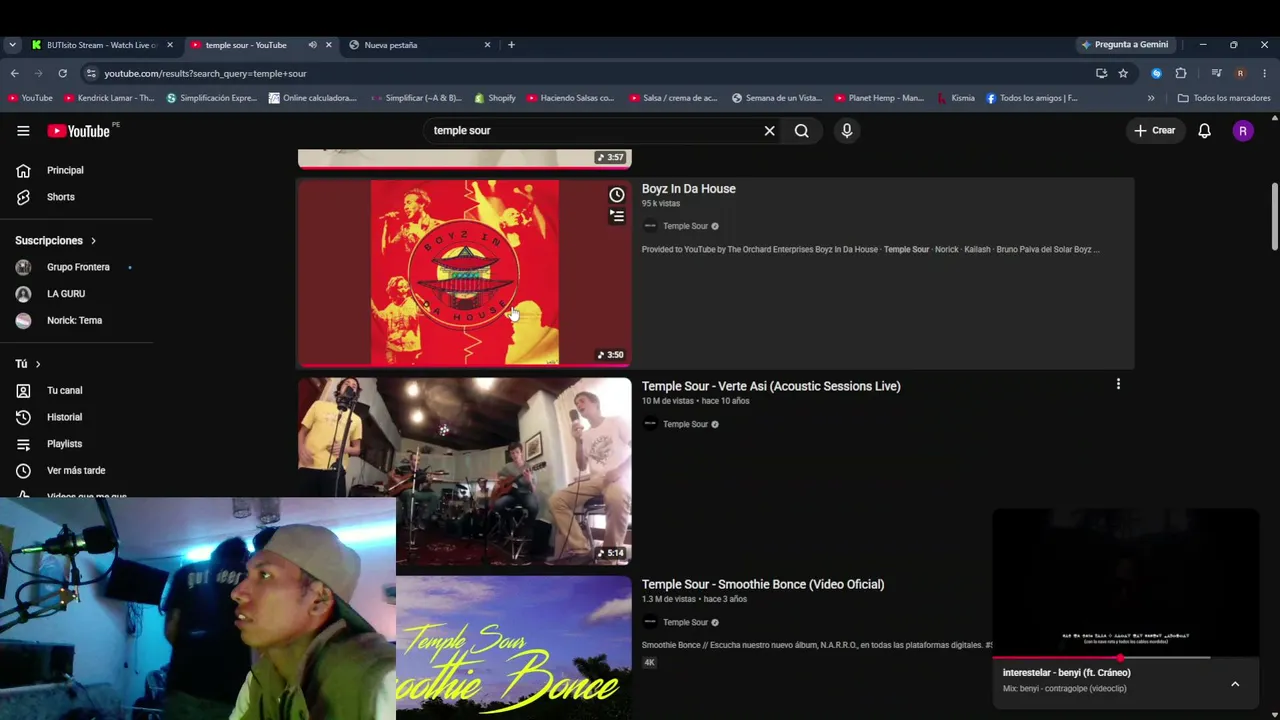
Task: Open Temple Sour channel under Boyz In Da House
Action: [685, 226]
